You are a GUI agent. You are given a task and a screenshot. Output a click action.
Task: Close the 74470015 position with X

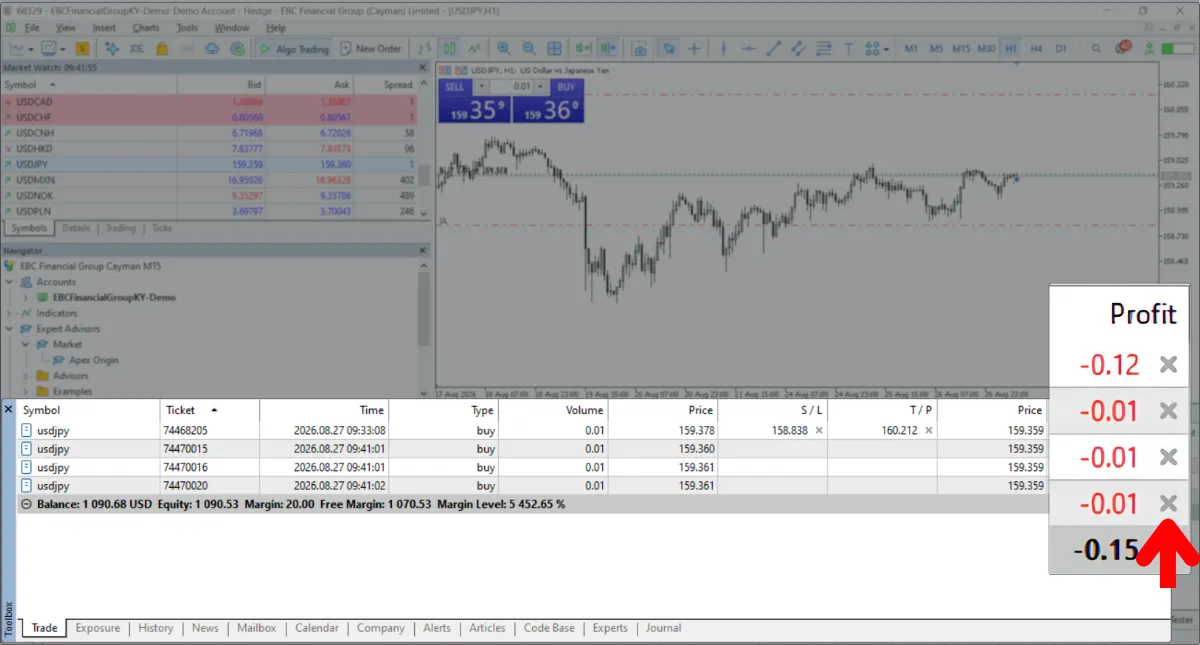(x=1168, y=411)
